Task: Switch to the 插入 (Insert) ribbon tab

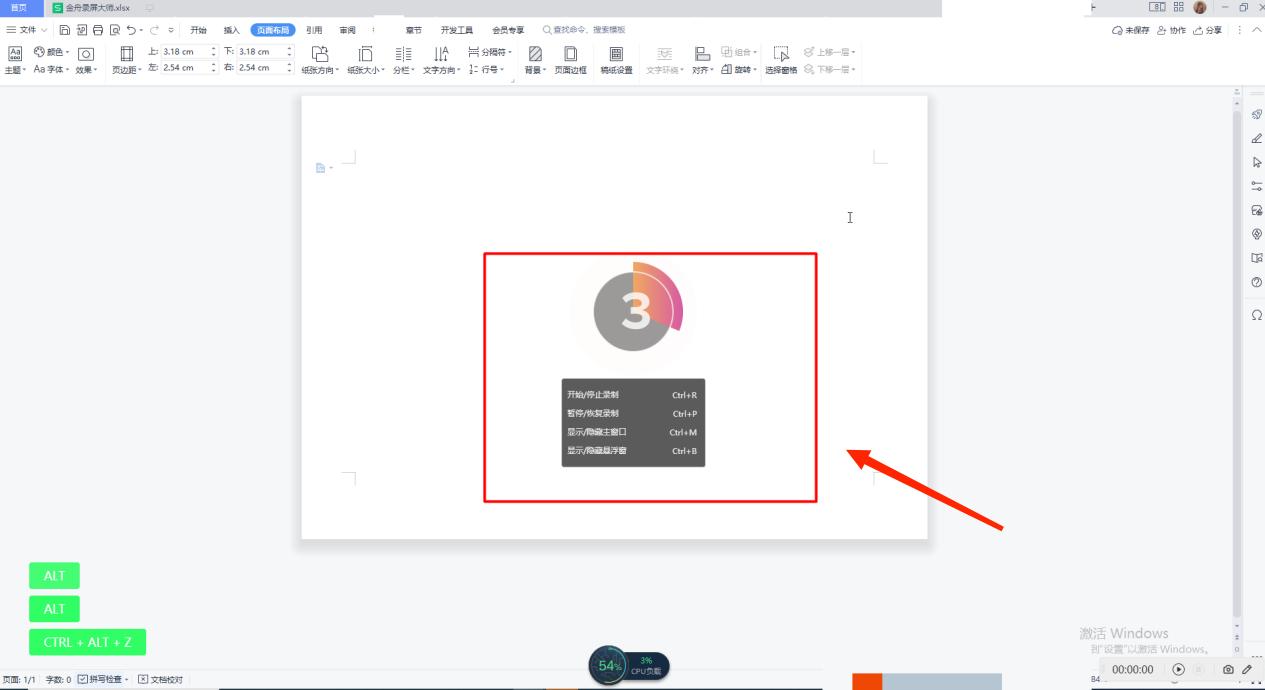Action: point(231,30)
